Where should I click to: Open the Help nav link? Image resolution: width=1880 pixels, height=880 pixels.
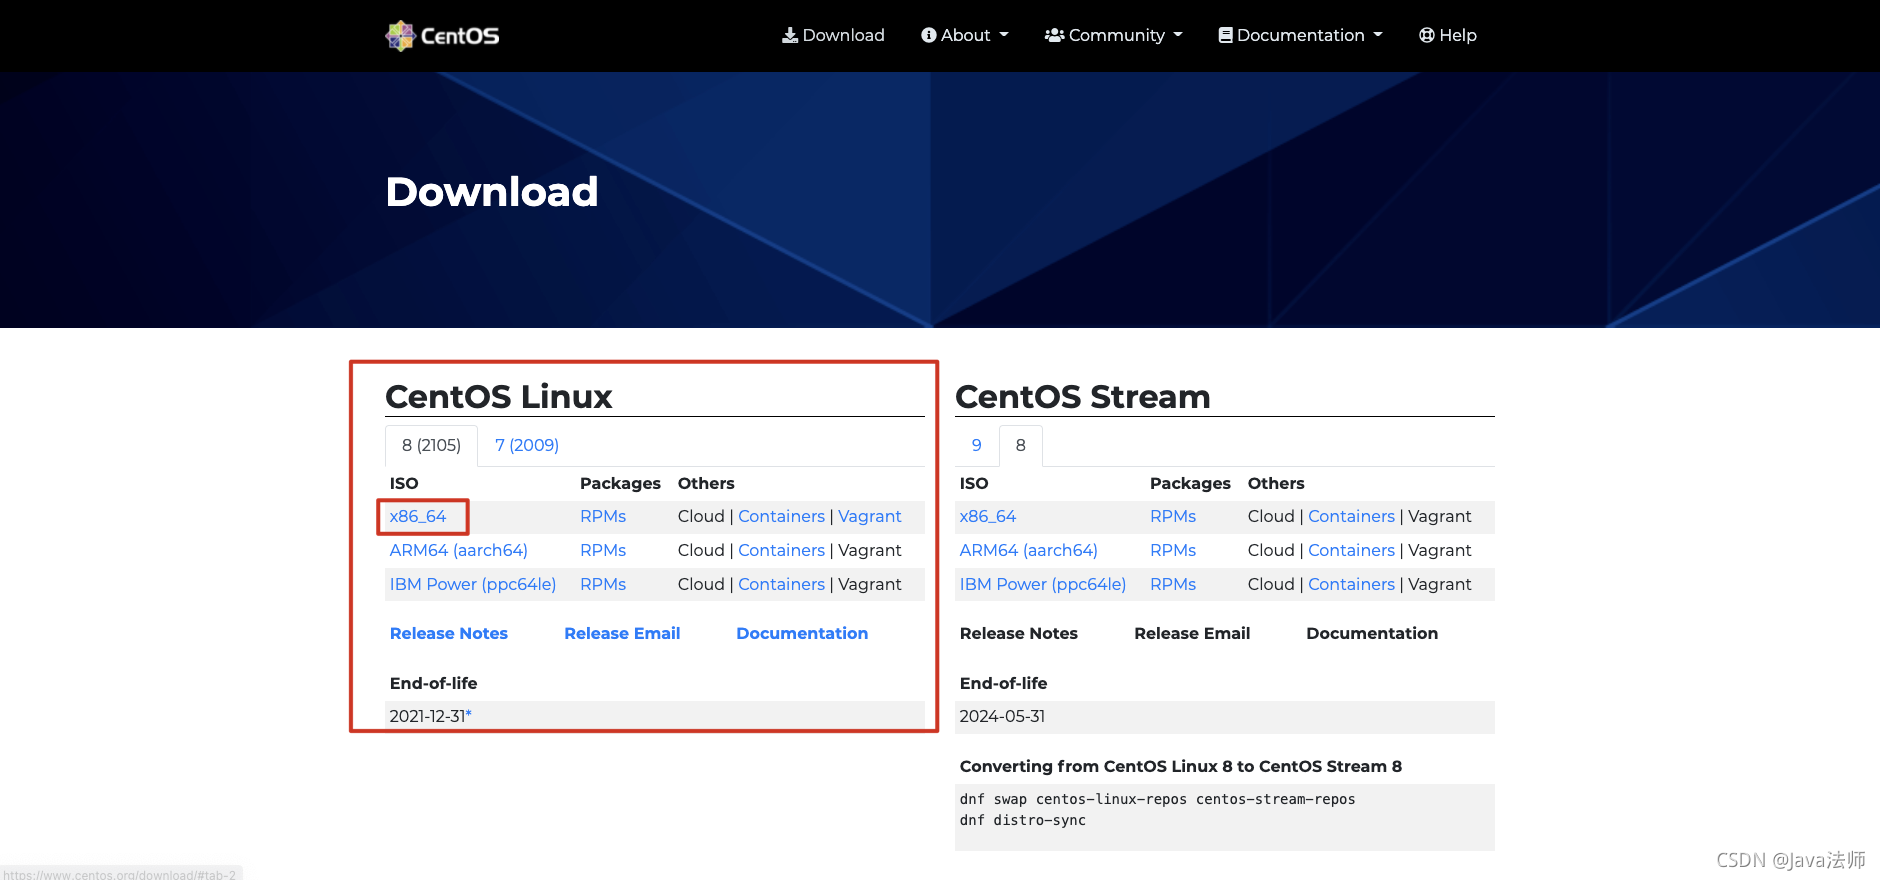click(1448, 35)
